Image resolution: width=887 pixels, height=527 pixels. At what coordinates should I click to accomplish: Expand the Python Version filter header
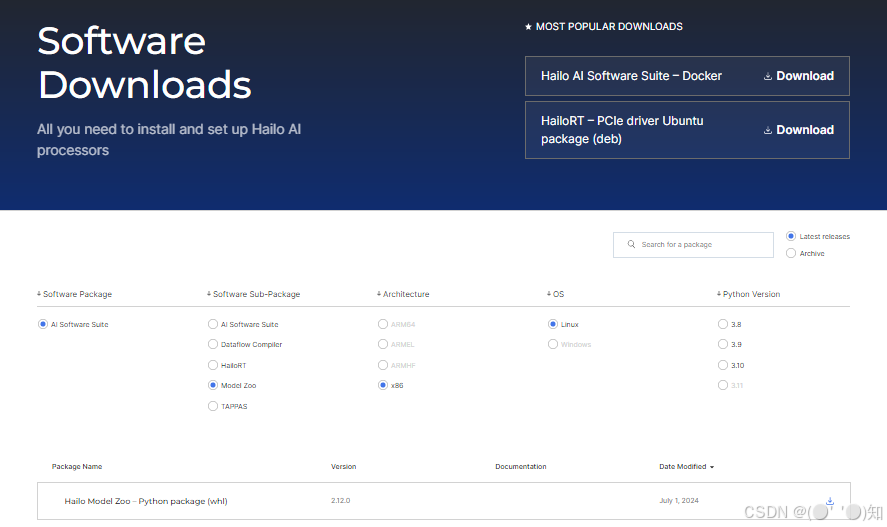coord(748,294)
